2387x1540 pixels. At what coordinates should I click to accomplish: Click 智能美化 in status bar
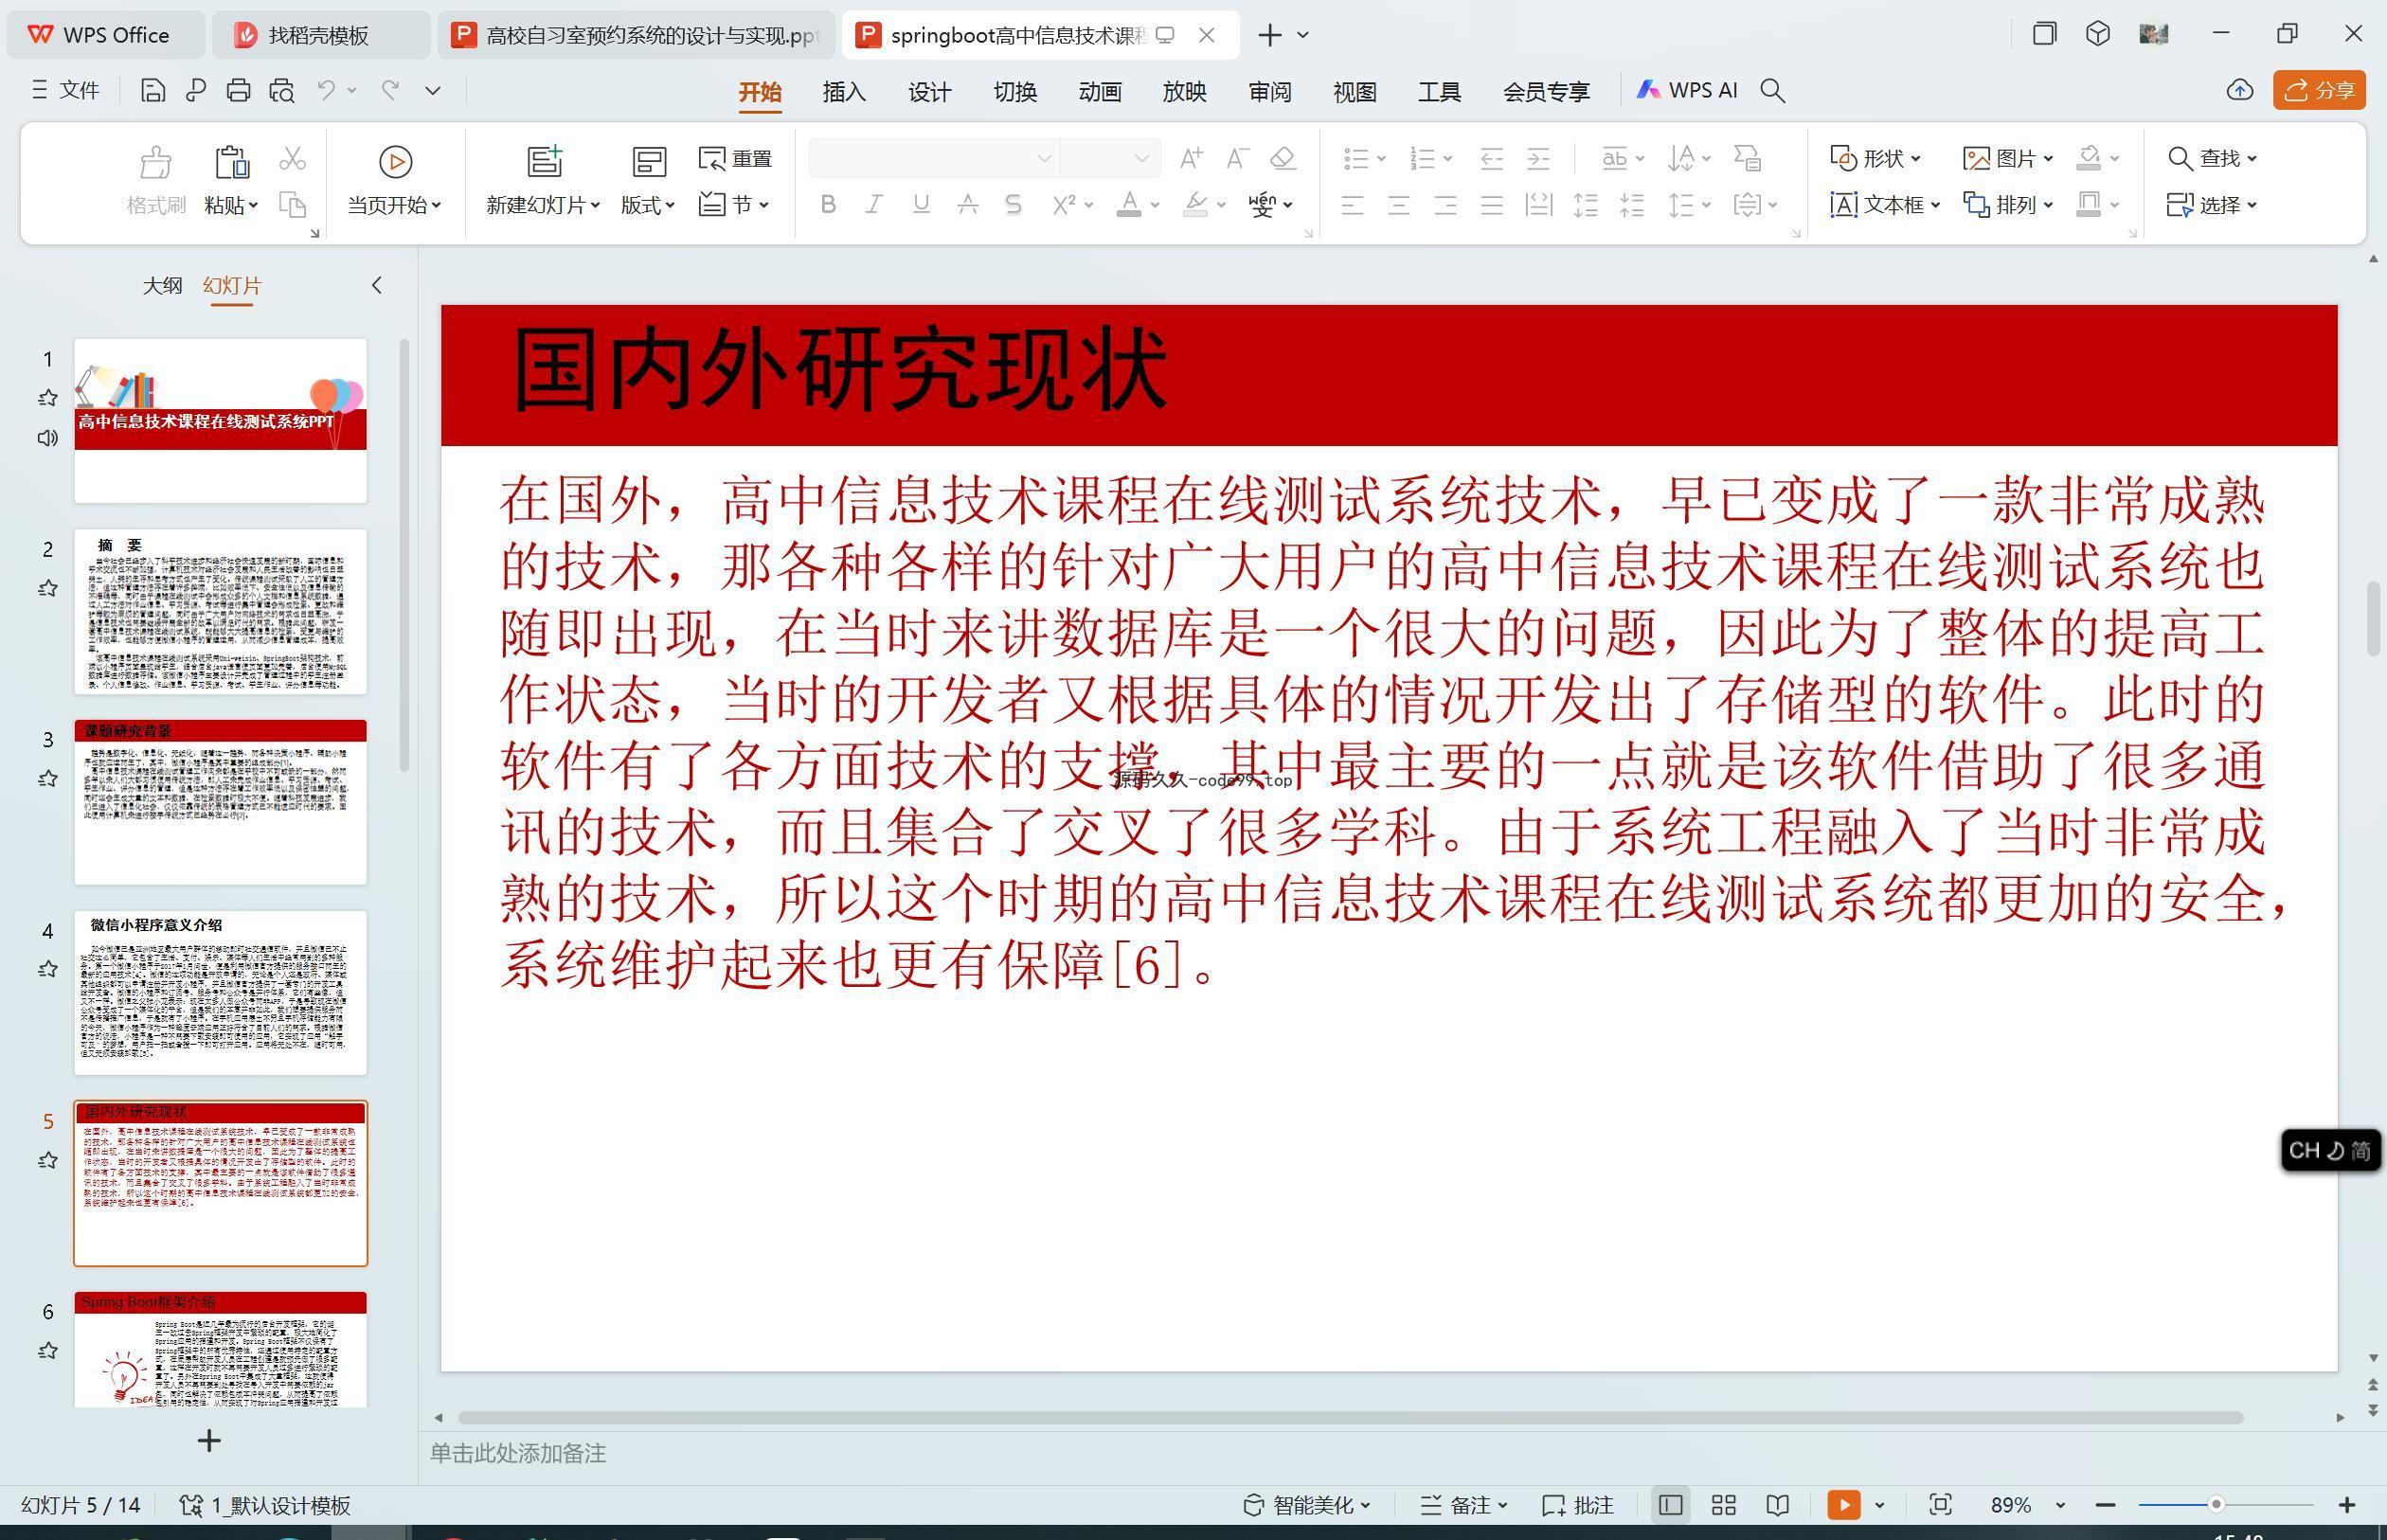[x=1306, y=1505]
